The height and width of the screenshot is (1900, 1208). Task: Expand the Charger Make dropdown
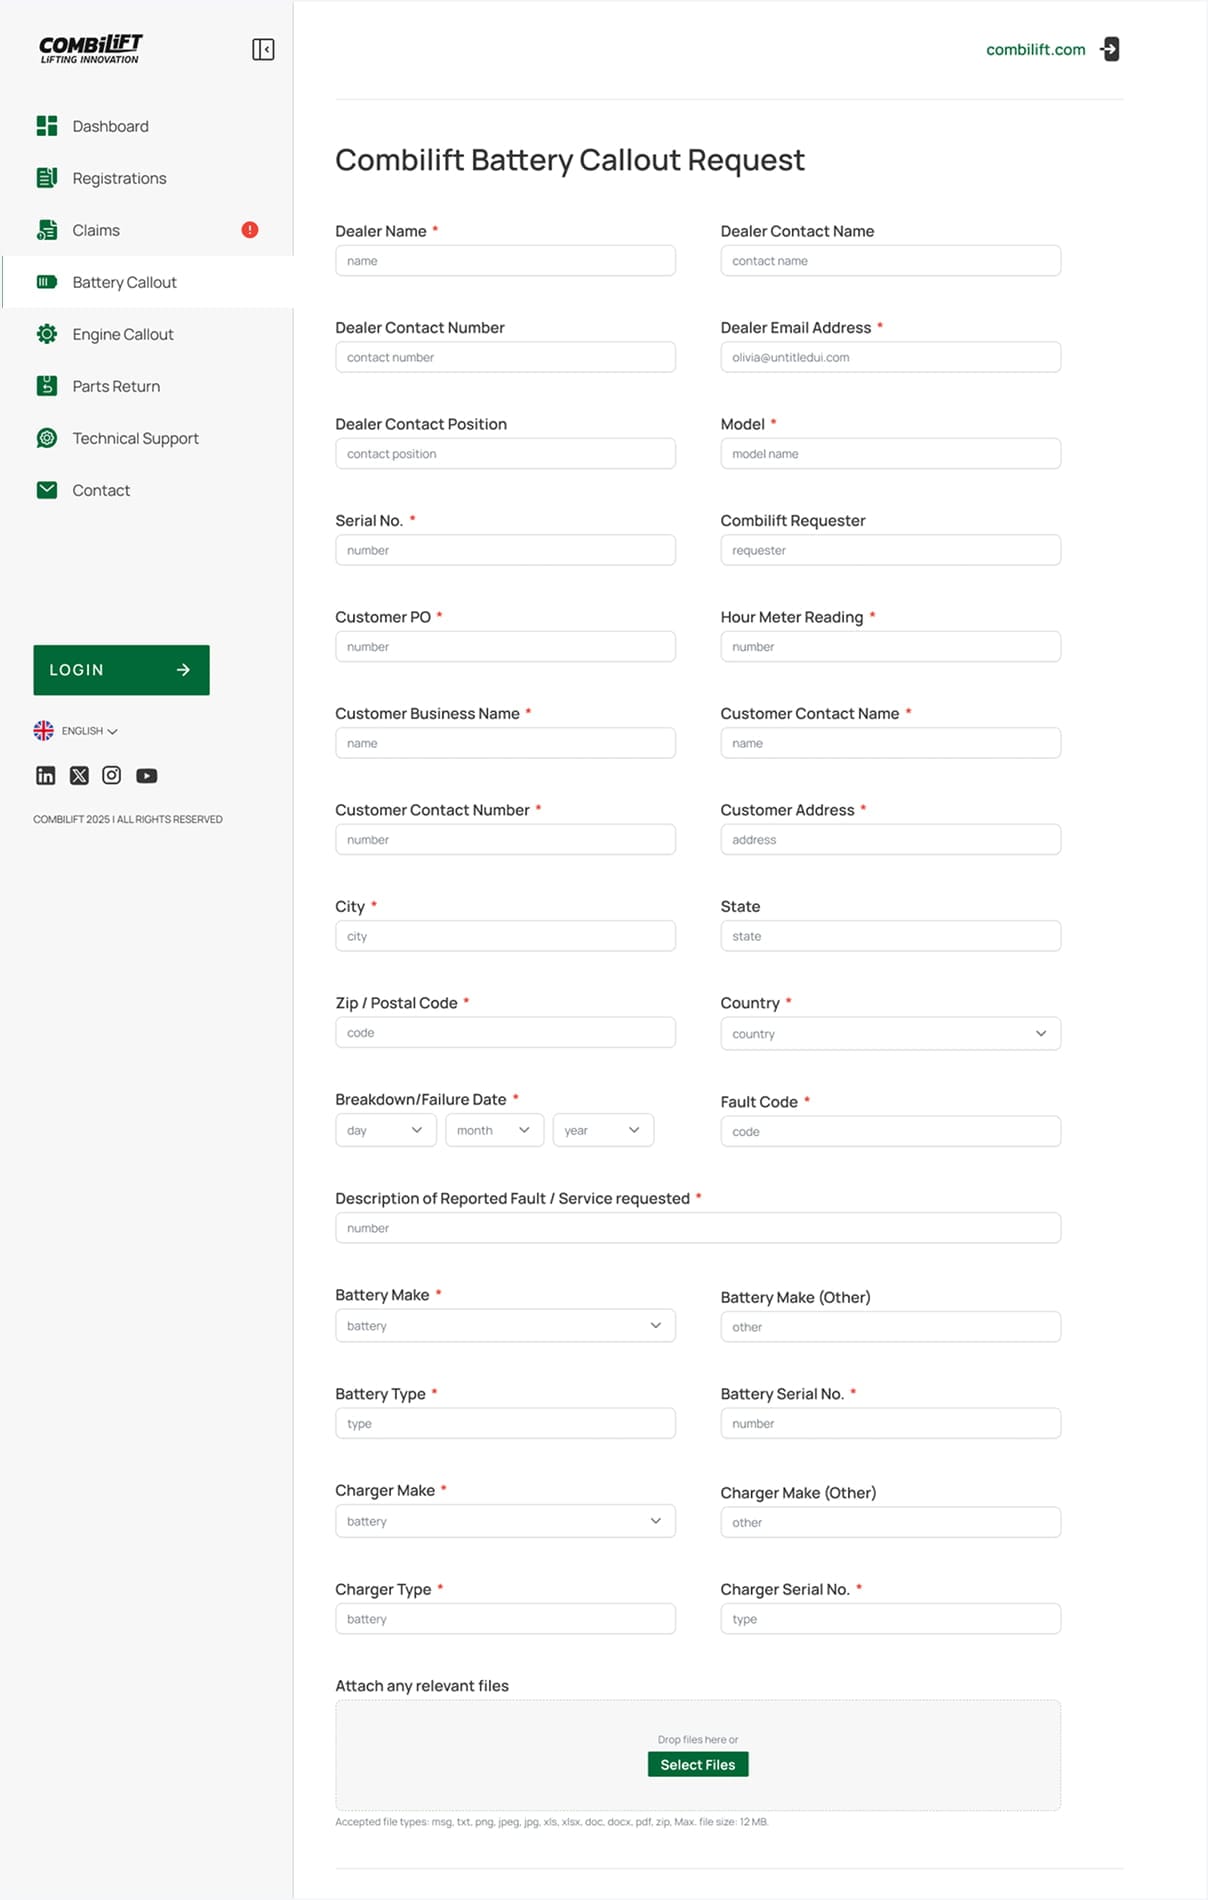[x=505, y=1521]
